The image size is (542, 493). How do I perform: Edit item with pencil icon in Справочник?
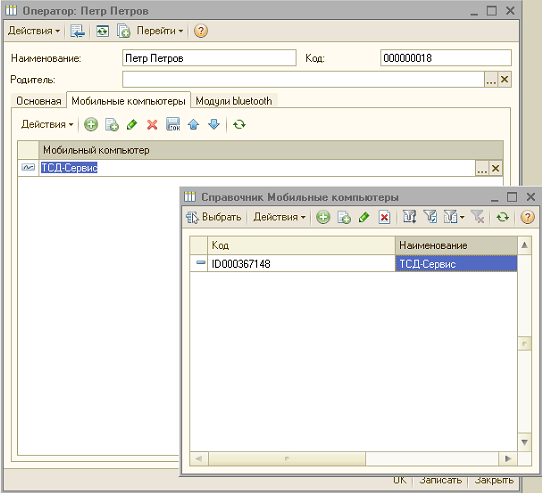[364, 217]
